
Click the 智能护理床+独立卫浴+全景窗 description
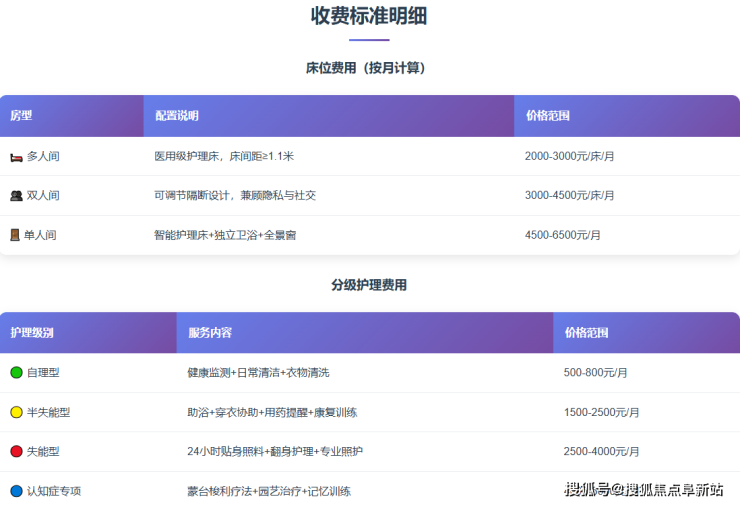click(224, 235)
